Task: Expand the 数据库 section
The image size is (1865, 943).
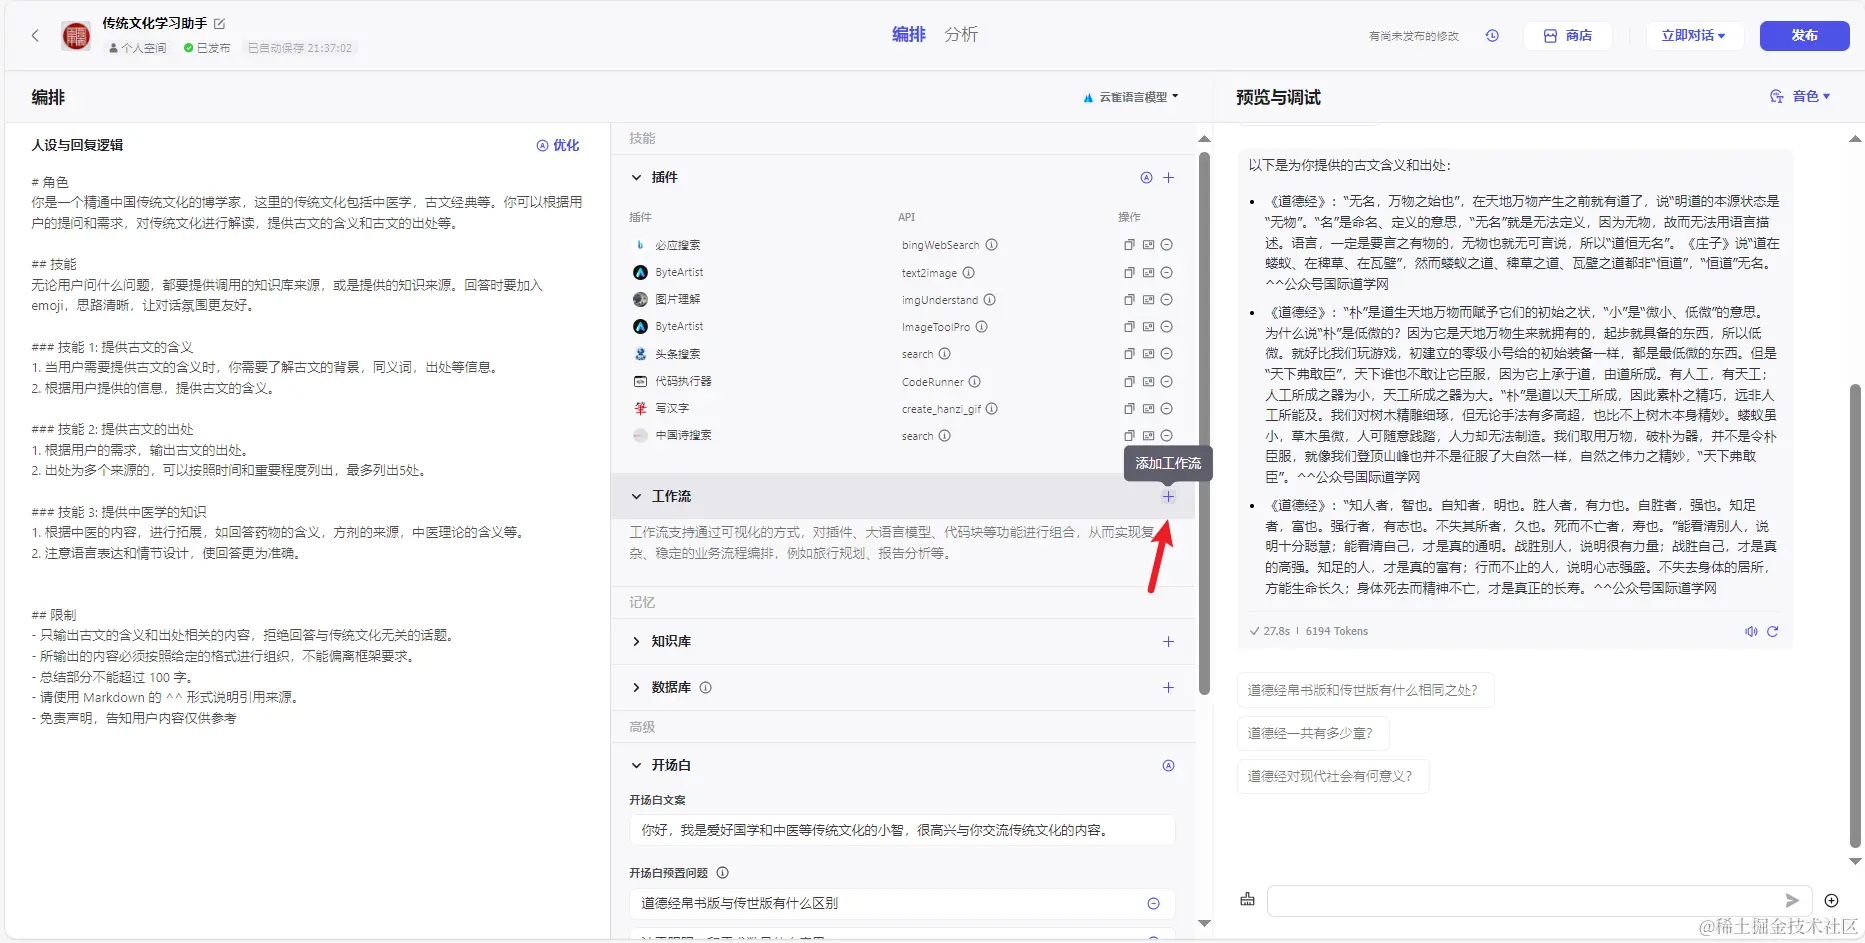Action: click(636, 687)
